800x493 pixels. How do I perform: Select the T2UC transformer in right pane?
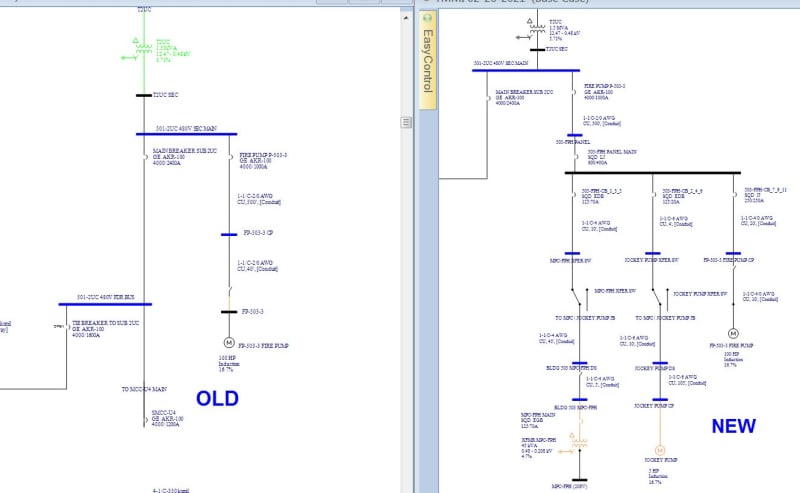[x=537, y=28]
